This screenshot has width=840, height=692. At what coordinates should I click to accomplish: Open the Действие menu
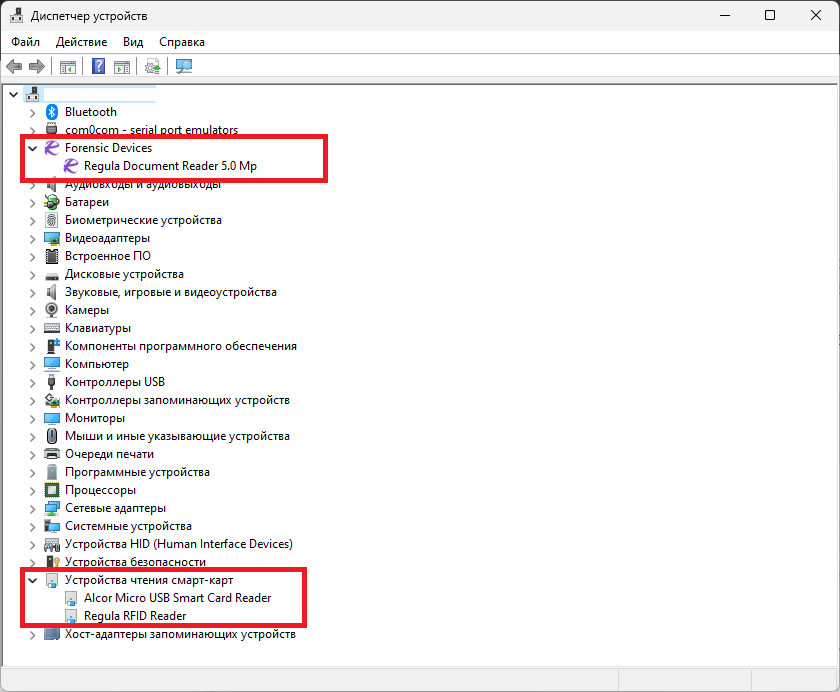point(81,42)
